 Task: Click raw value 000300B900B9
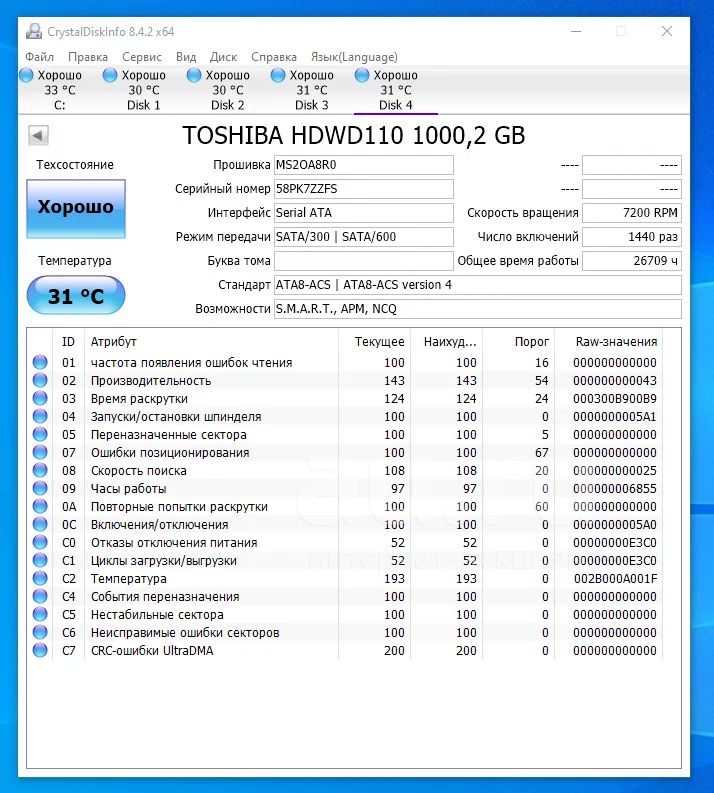coord(614,399)
